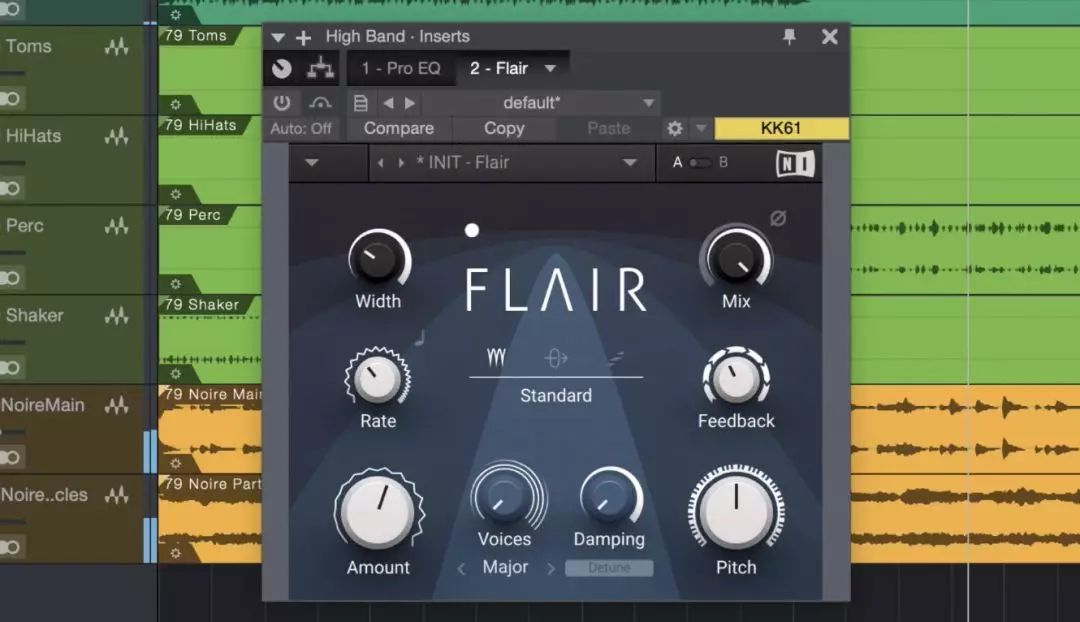
Task: Click the KK61 control link field
Action: (x=781, y=128)
